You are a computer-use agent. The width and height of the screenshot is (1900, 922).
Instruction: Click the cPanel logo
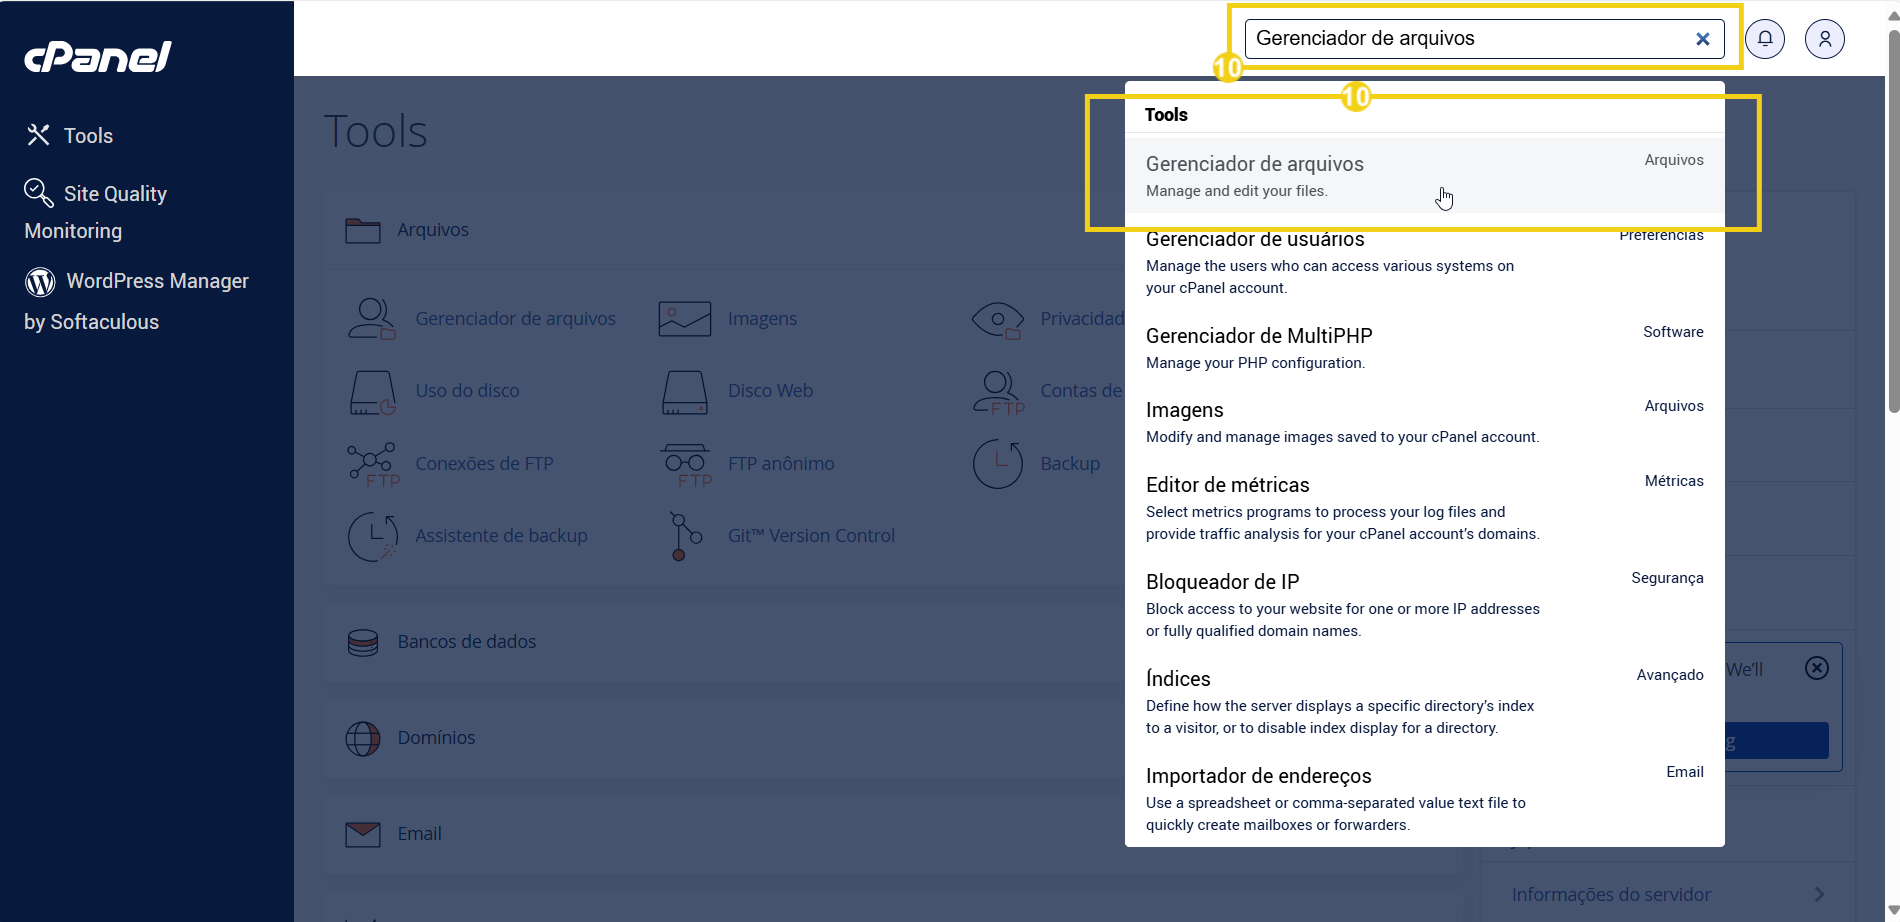tap(98, 57)
